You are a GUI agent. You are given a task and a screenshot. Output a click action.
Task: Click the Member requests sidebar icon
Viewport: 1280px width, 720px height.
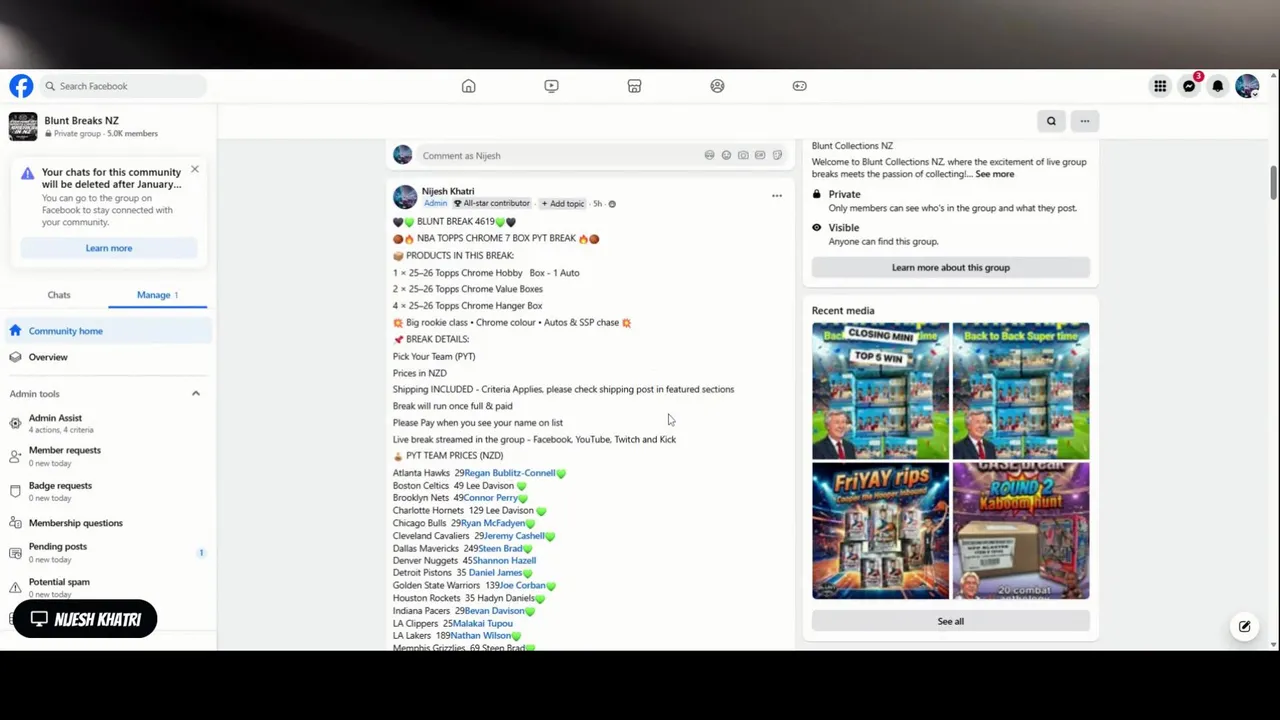point(15,456)
